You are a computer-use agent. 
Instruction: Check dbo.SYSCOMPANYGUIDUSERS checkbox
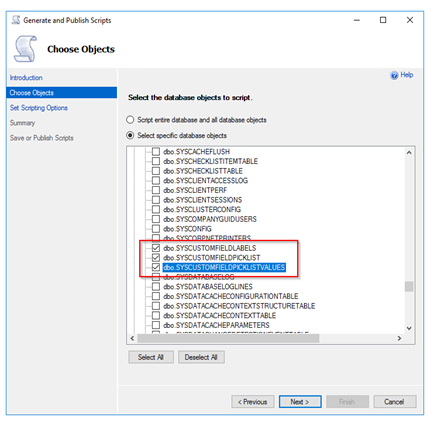coord(156,219)
